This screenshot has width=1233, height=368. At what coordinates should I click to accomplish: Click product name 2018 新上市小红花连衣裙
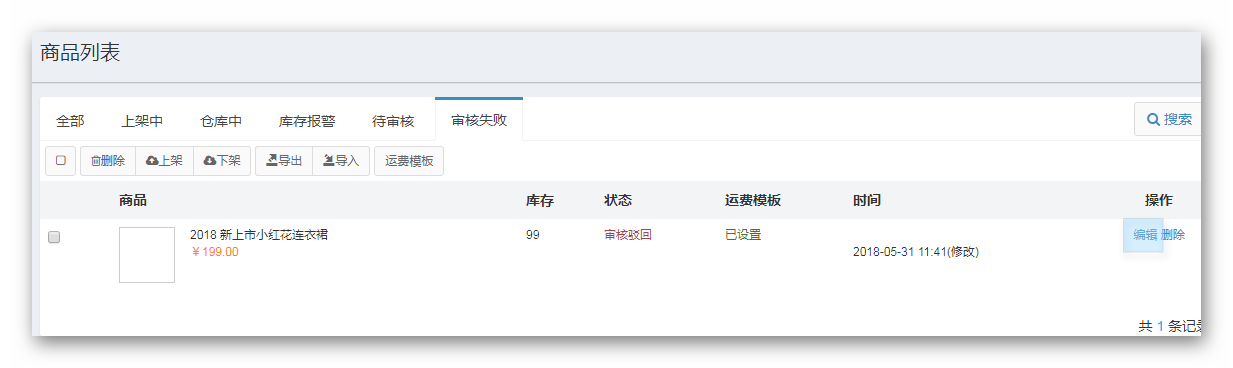[x=259, y=235]
